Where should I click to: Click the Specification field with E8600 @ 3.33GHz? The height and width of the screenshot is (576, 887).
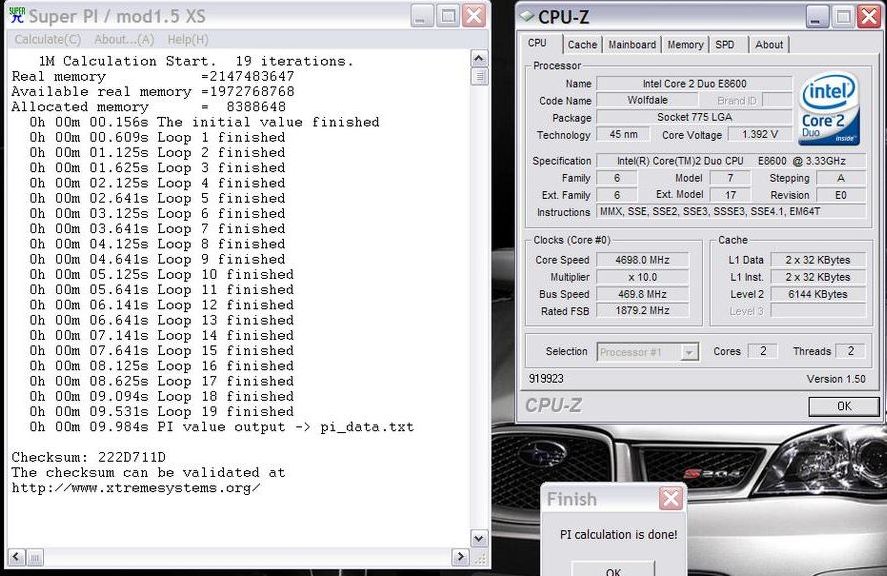click(x=731, y=161)
